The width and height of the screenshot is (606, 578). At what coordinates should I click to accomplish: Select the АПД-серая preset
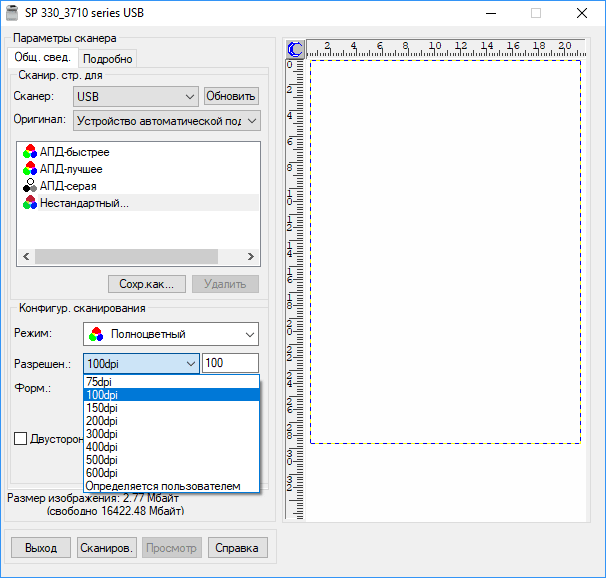click(68, 186)
